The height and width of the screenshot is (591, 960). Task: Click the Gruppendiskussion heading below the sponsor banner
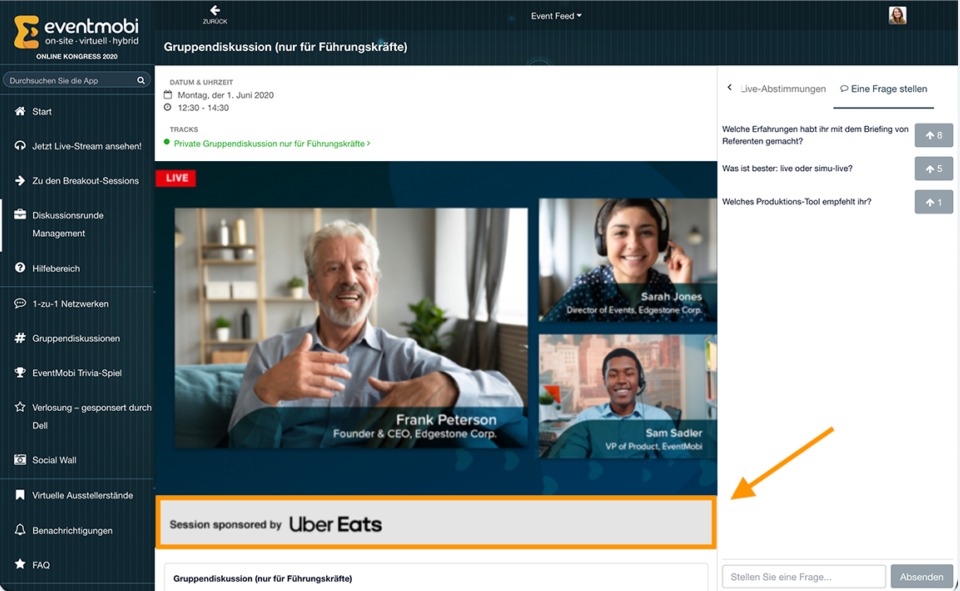click(263, 578)
